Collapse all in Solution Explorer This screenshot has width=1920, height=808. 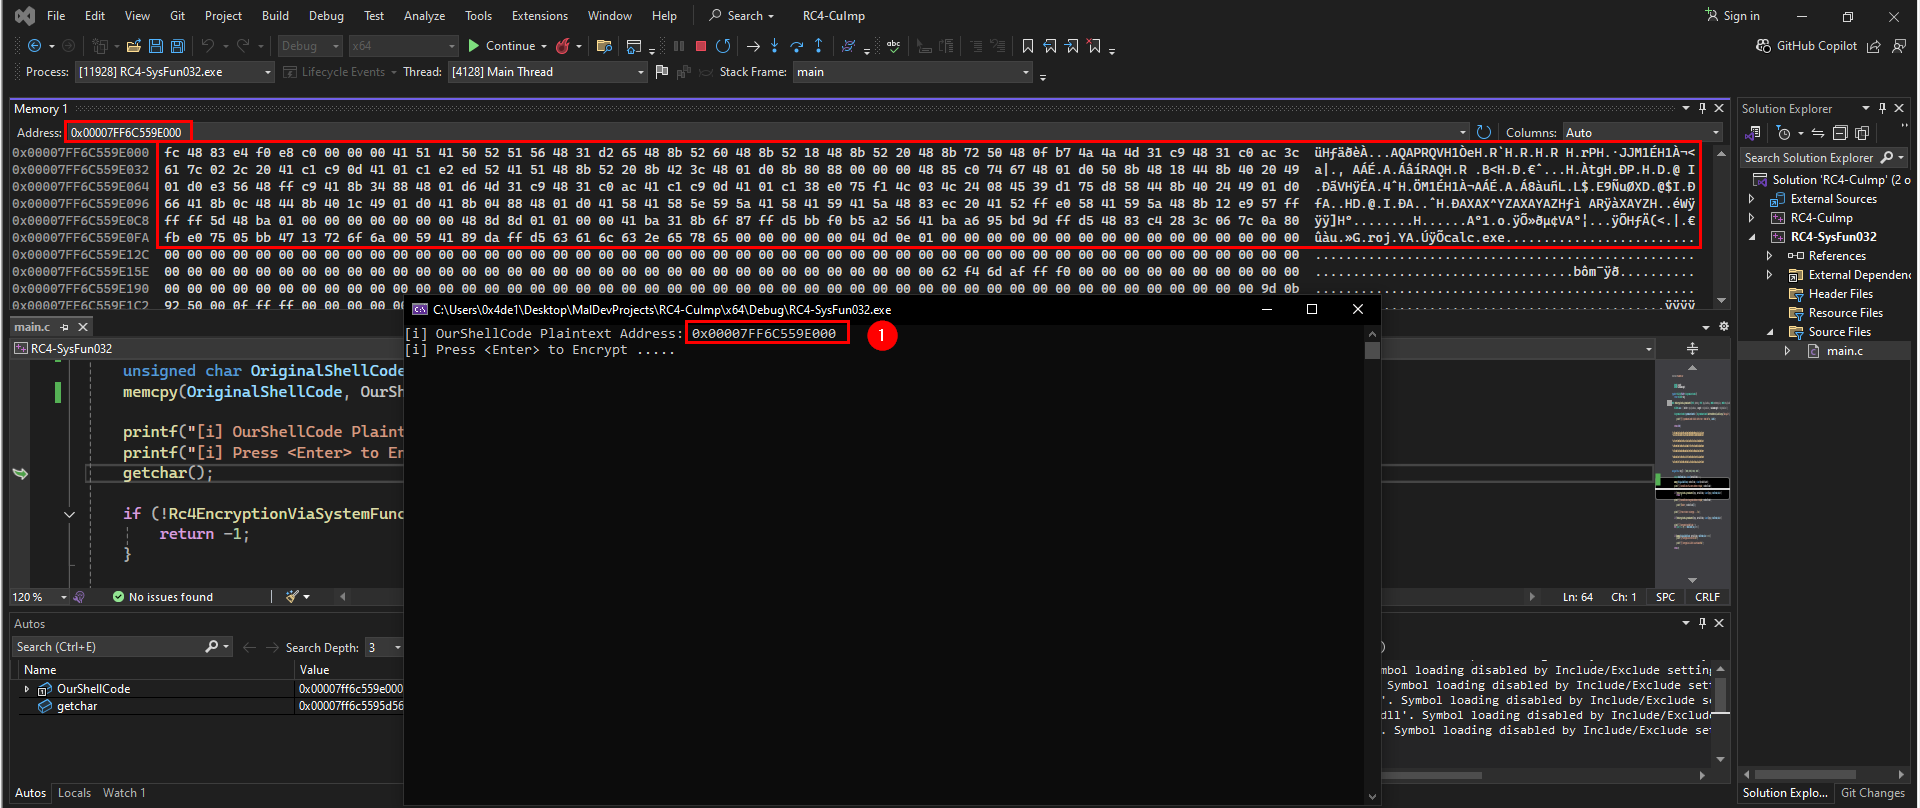click(1840, 133)
